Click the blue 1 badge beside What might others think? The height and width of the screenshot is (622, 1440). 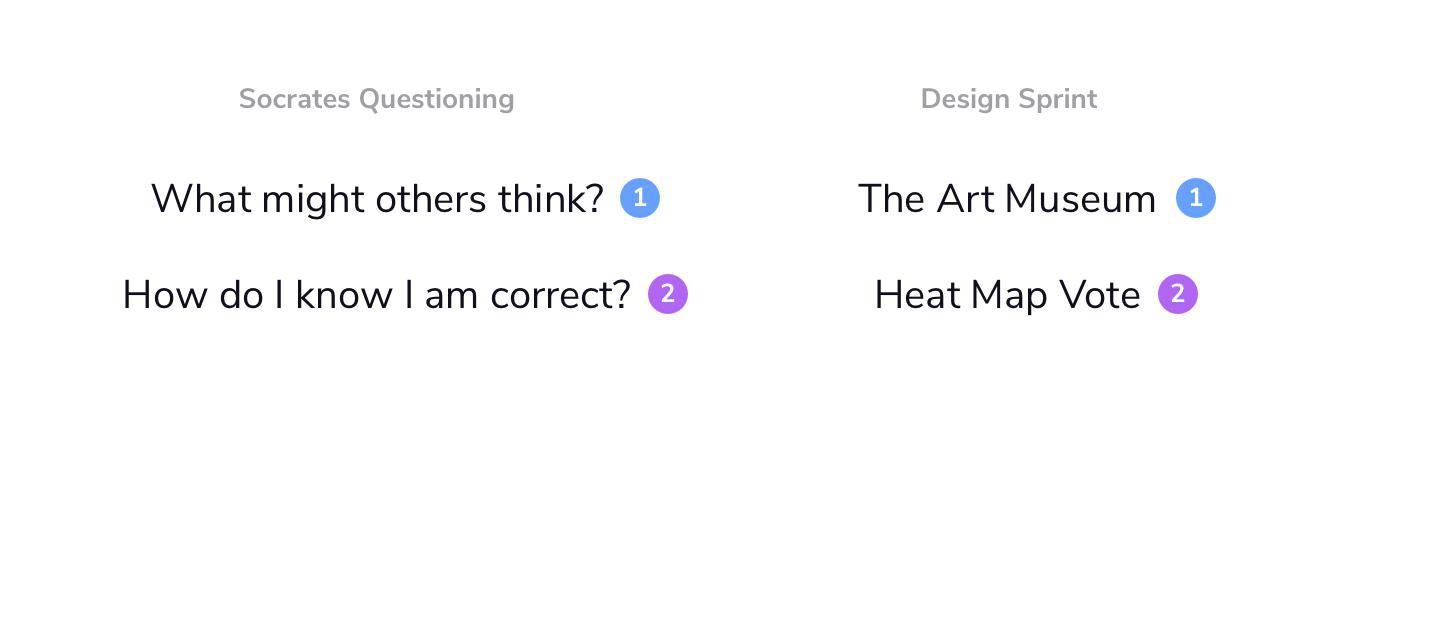pyautogui.click(x=640, y=198)
